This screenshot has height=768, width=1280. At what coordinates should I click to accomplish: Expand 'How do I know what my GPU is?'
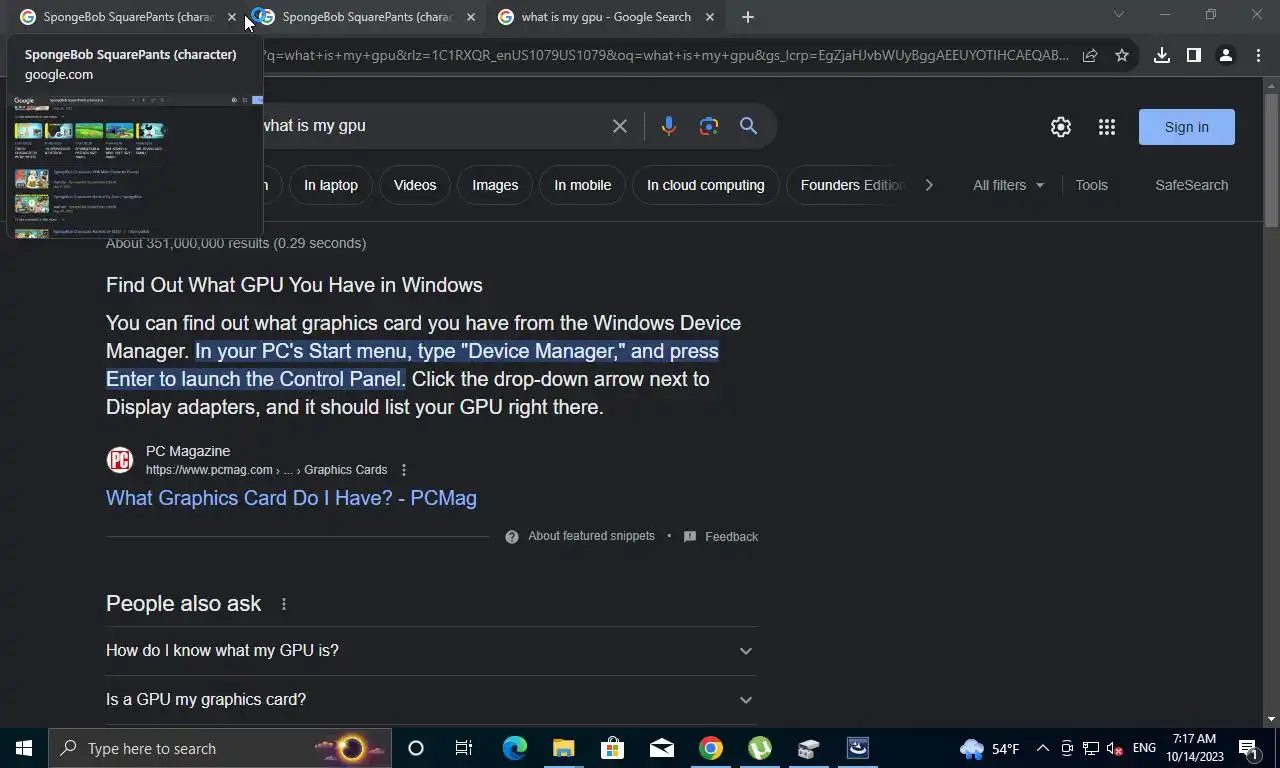click(431, 651)
